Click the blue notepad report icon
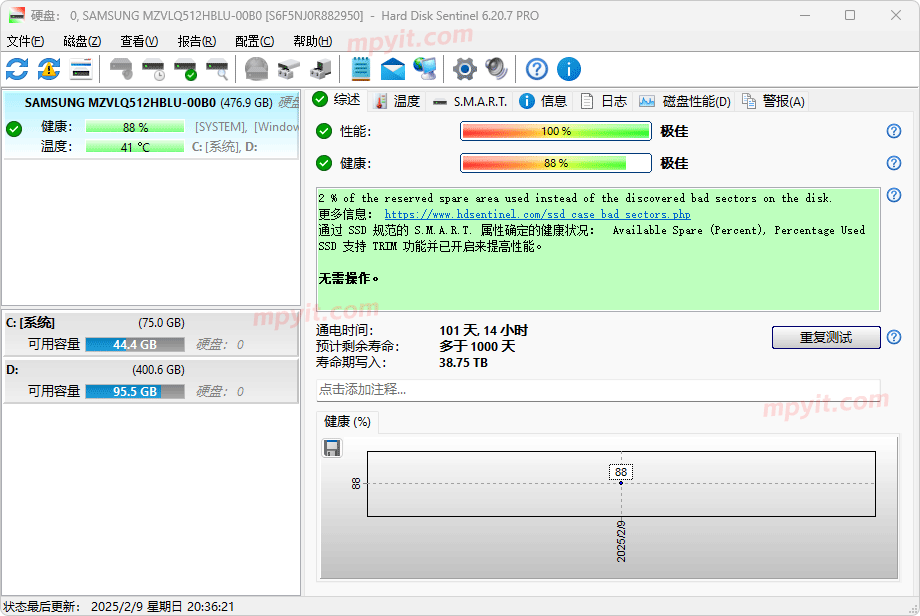The image size is (920, 616). [x=360, y=69]
